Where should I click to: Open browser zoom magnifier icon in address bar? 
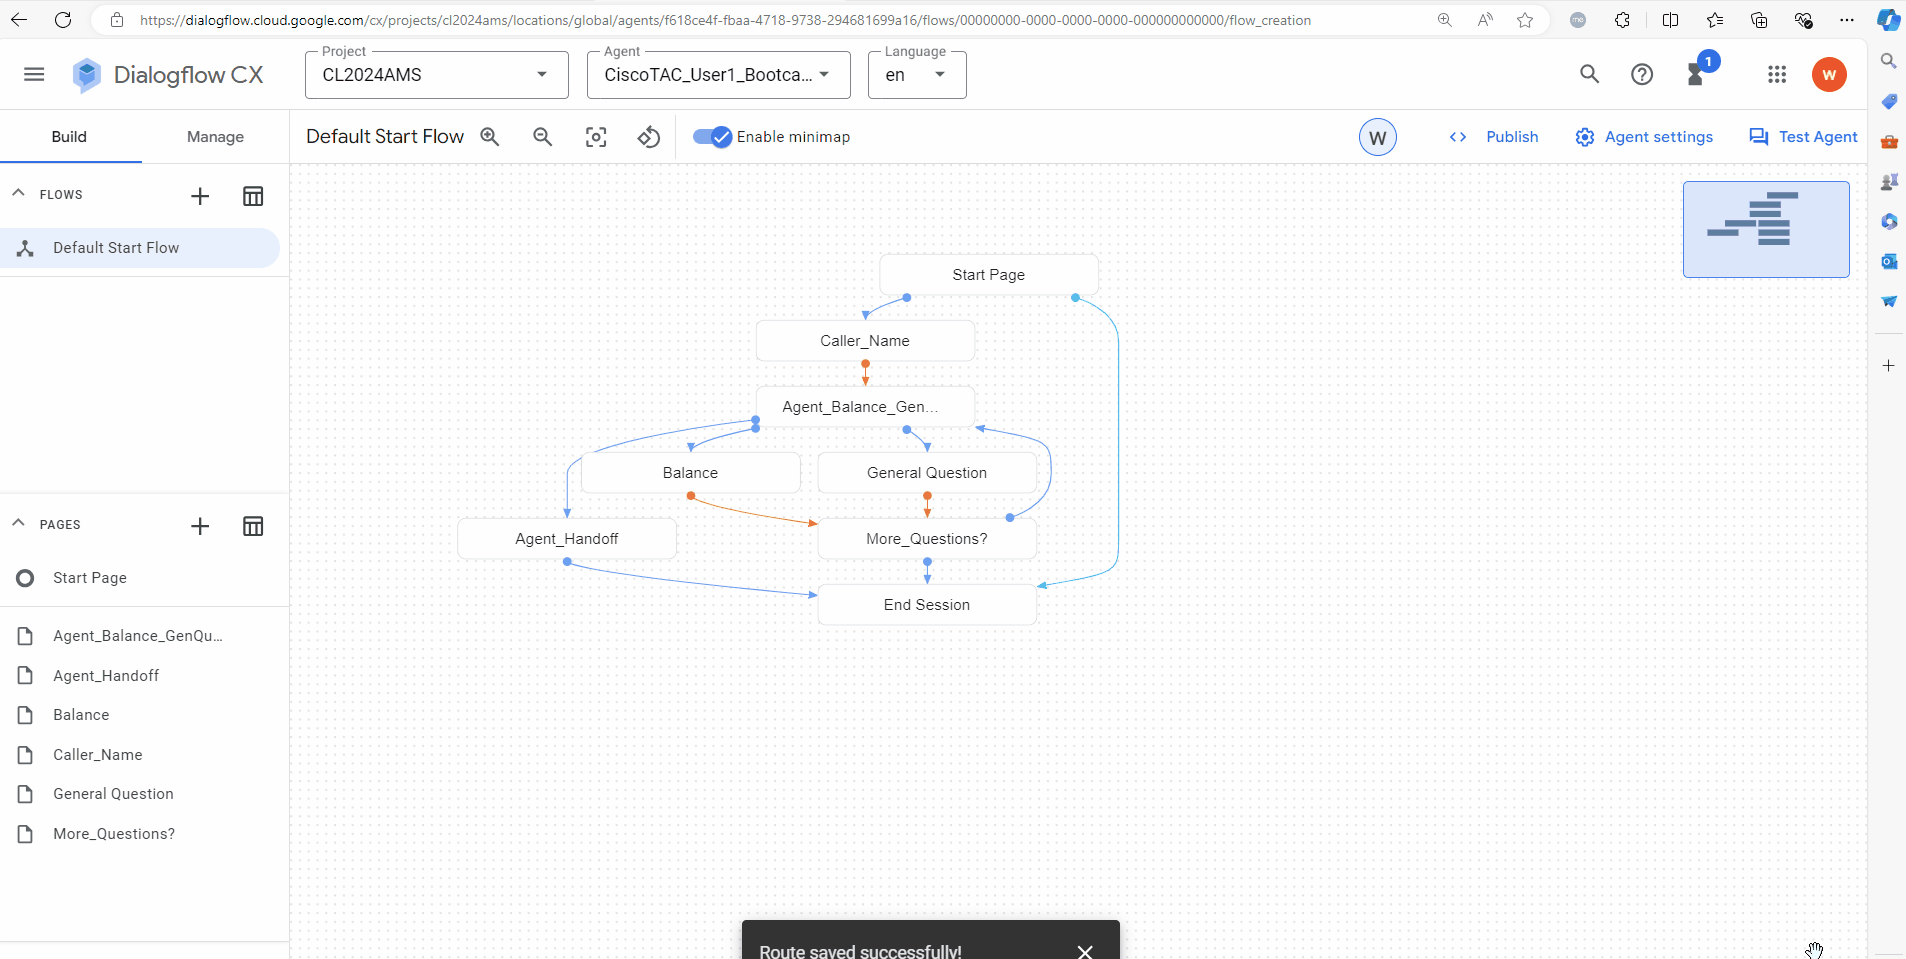click(1445, 20)
